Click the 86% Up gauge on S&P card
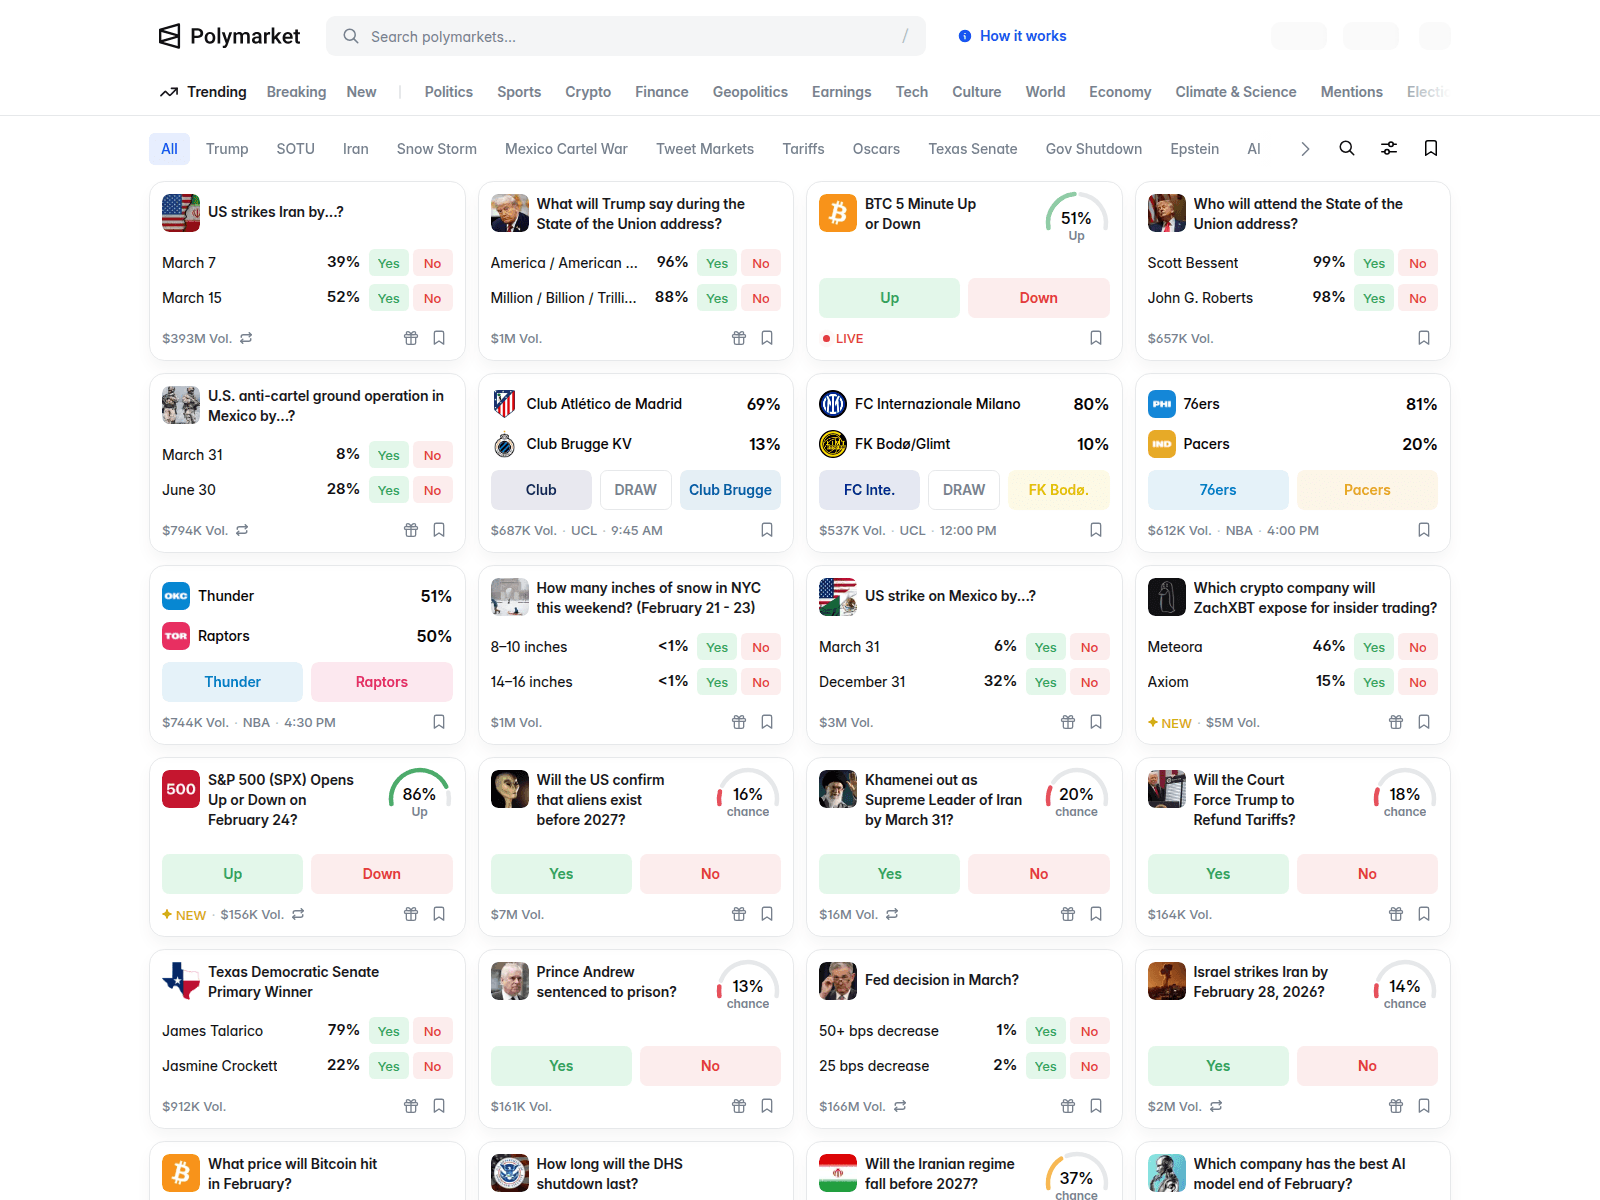This screenshot has height=1200, width=1600. (419, 794)
